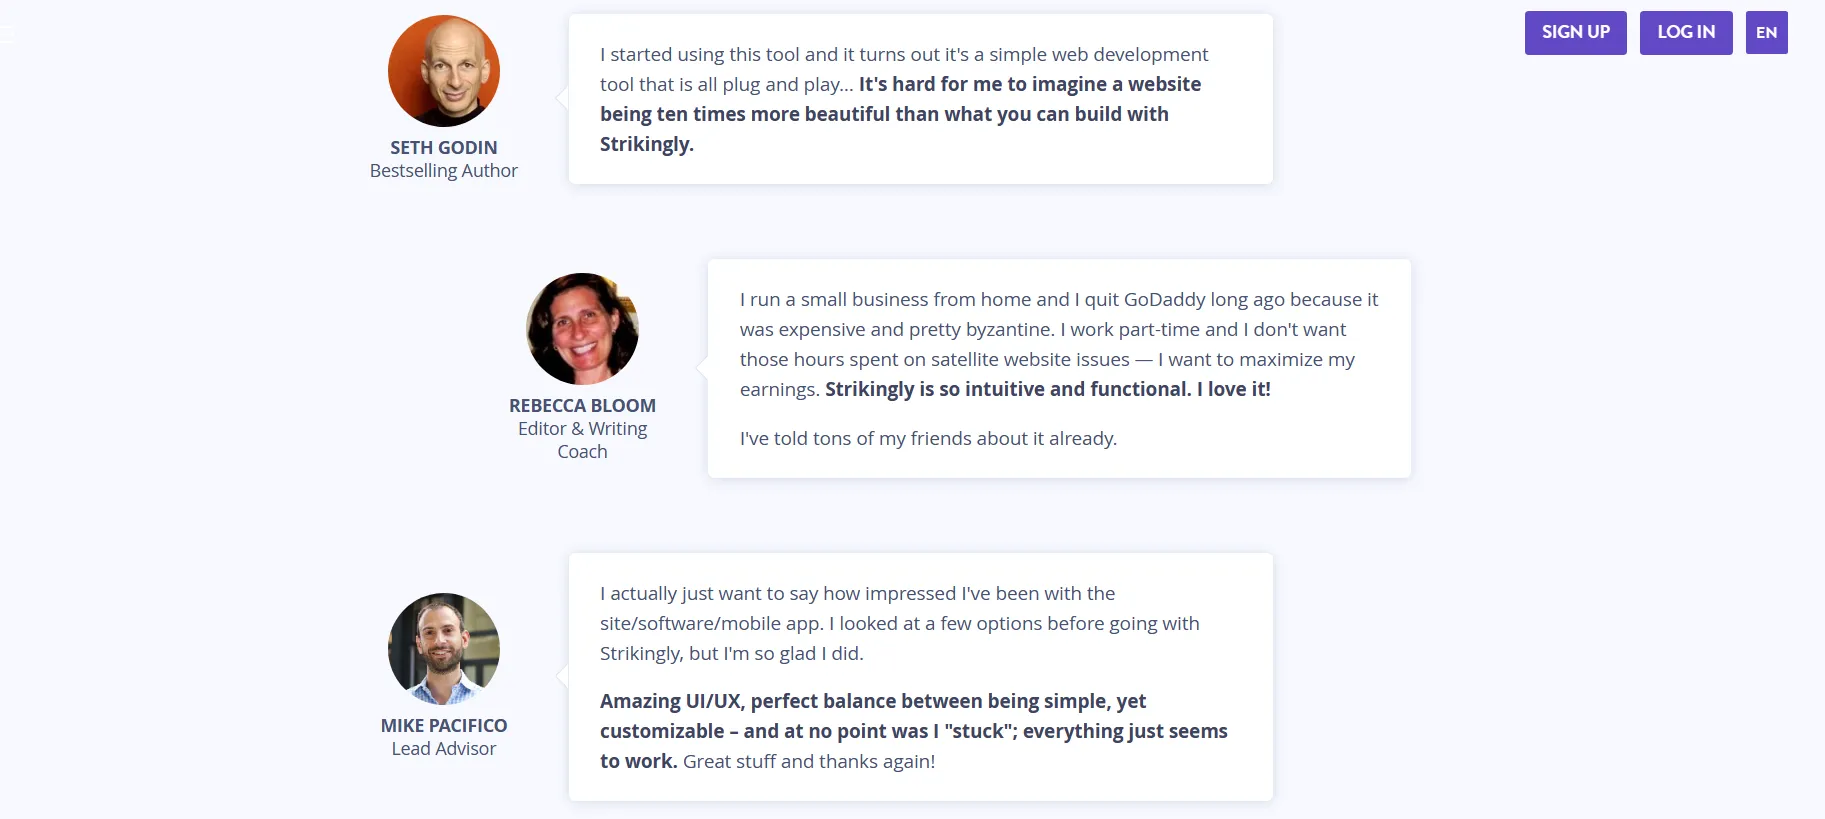Select Seth Godin's testimonial card
The height and width of the screenshot is (819, 1825).
point(920,98)
